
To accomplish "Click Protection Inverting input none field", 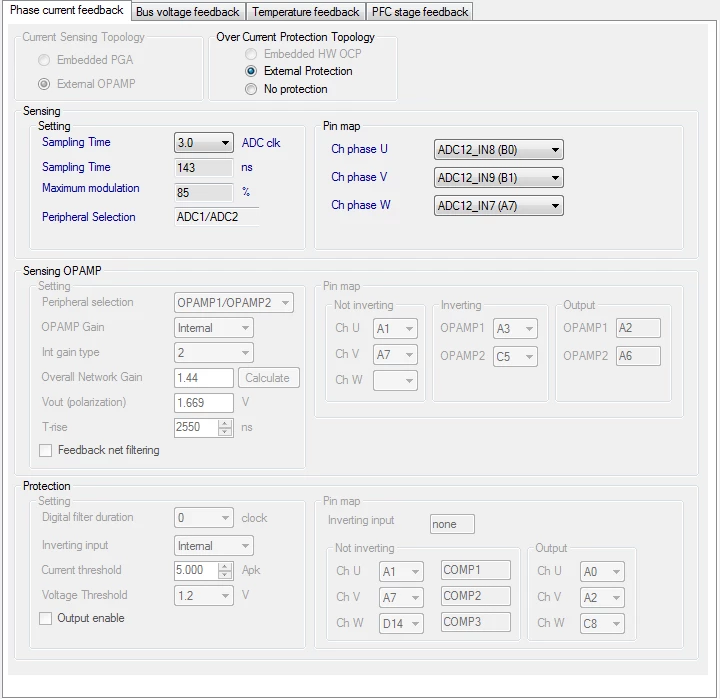I will point(452,524).
